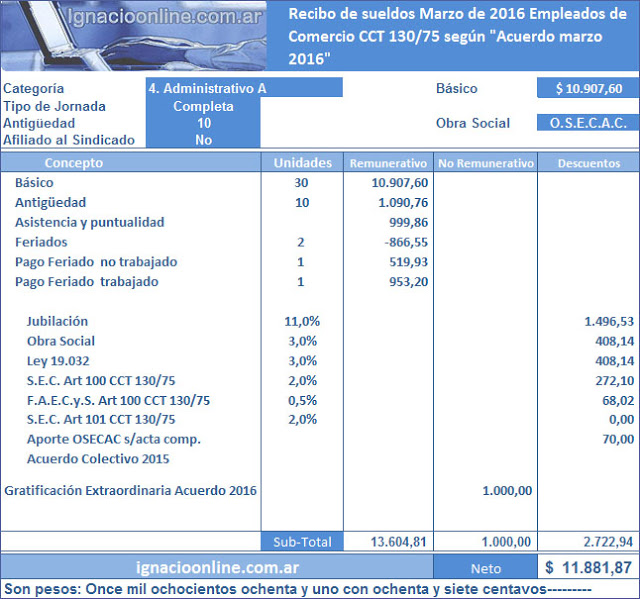Select the net total '$ 11.881,87'
The height and width of the screenshot is (599, 640).
(x=589, y=567)
